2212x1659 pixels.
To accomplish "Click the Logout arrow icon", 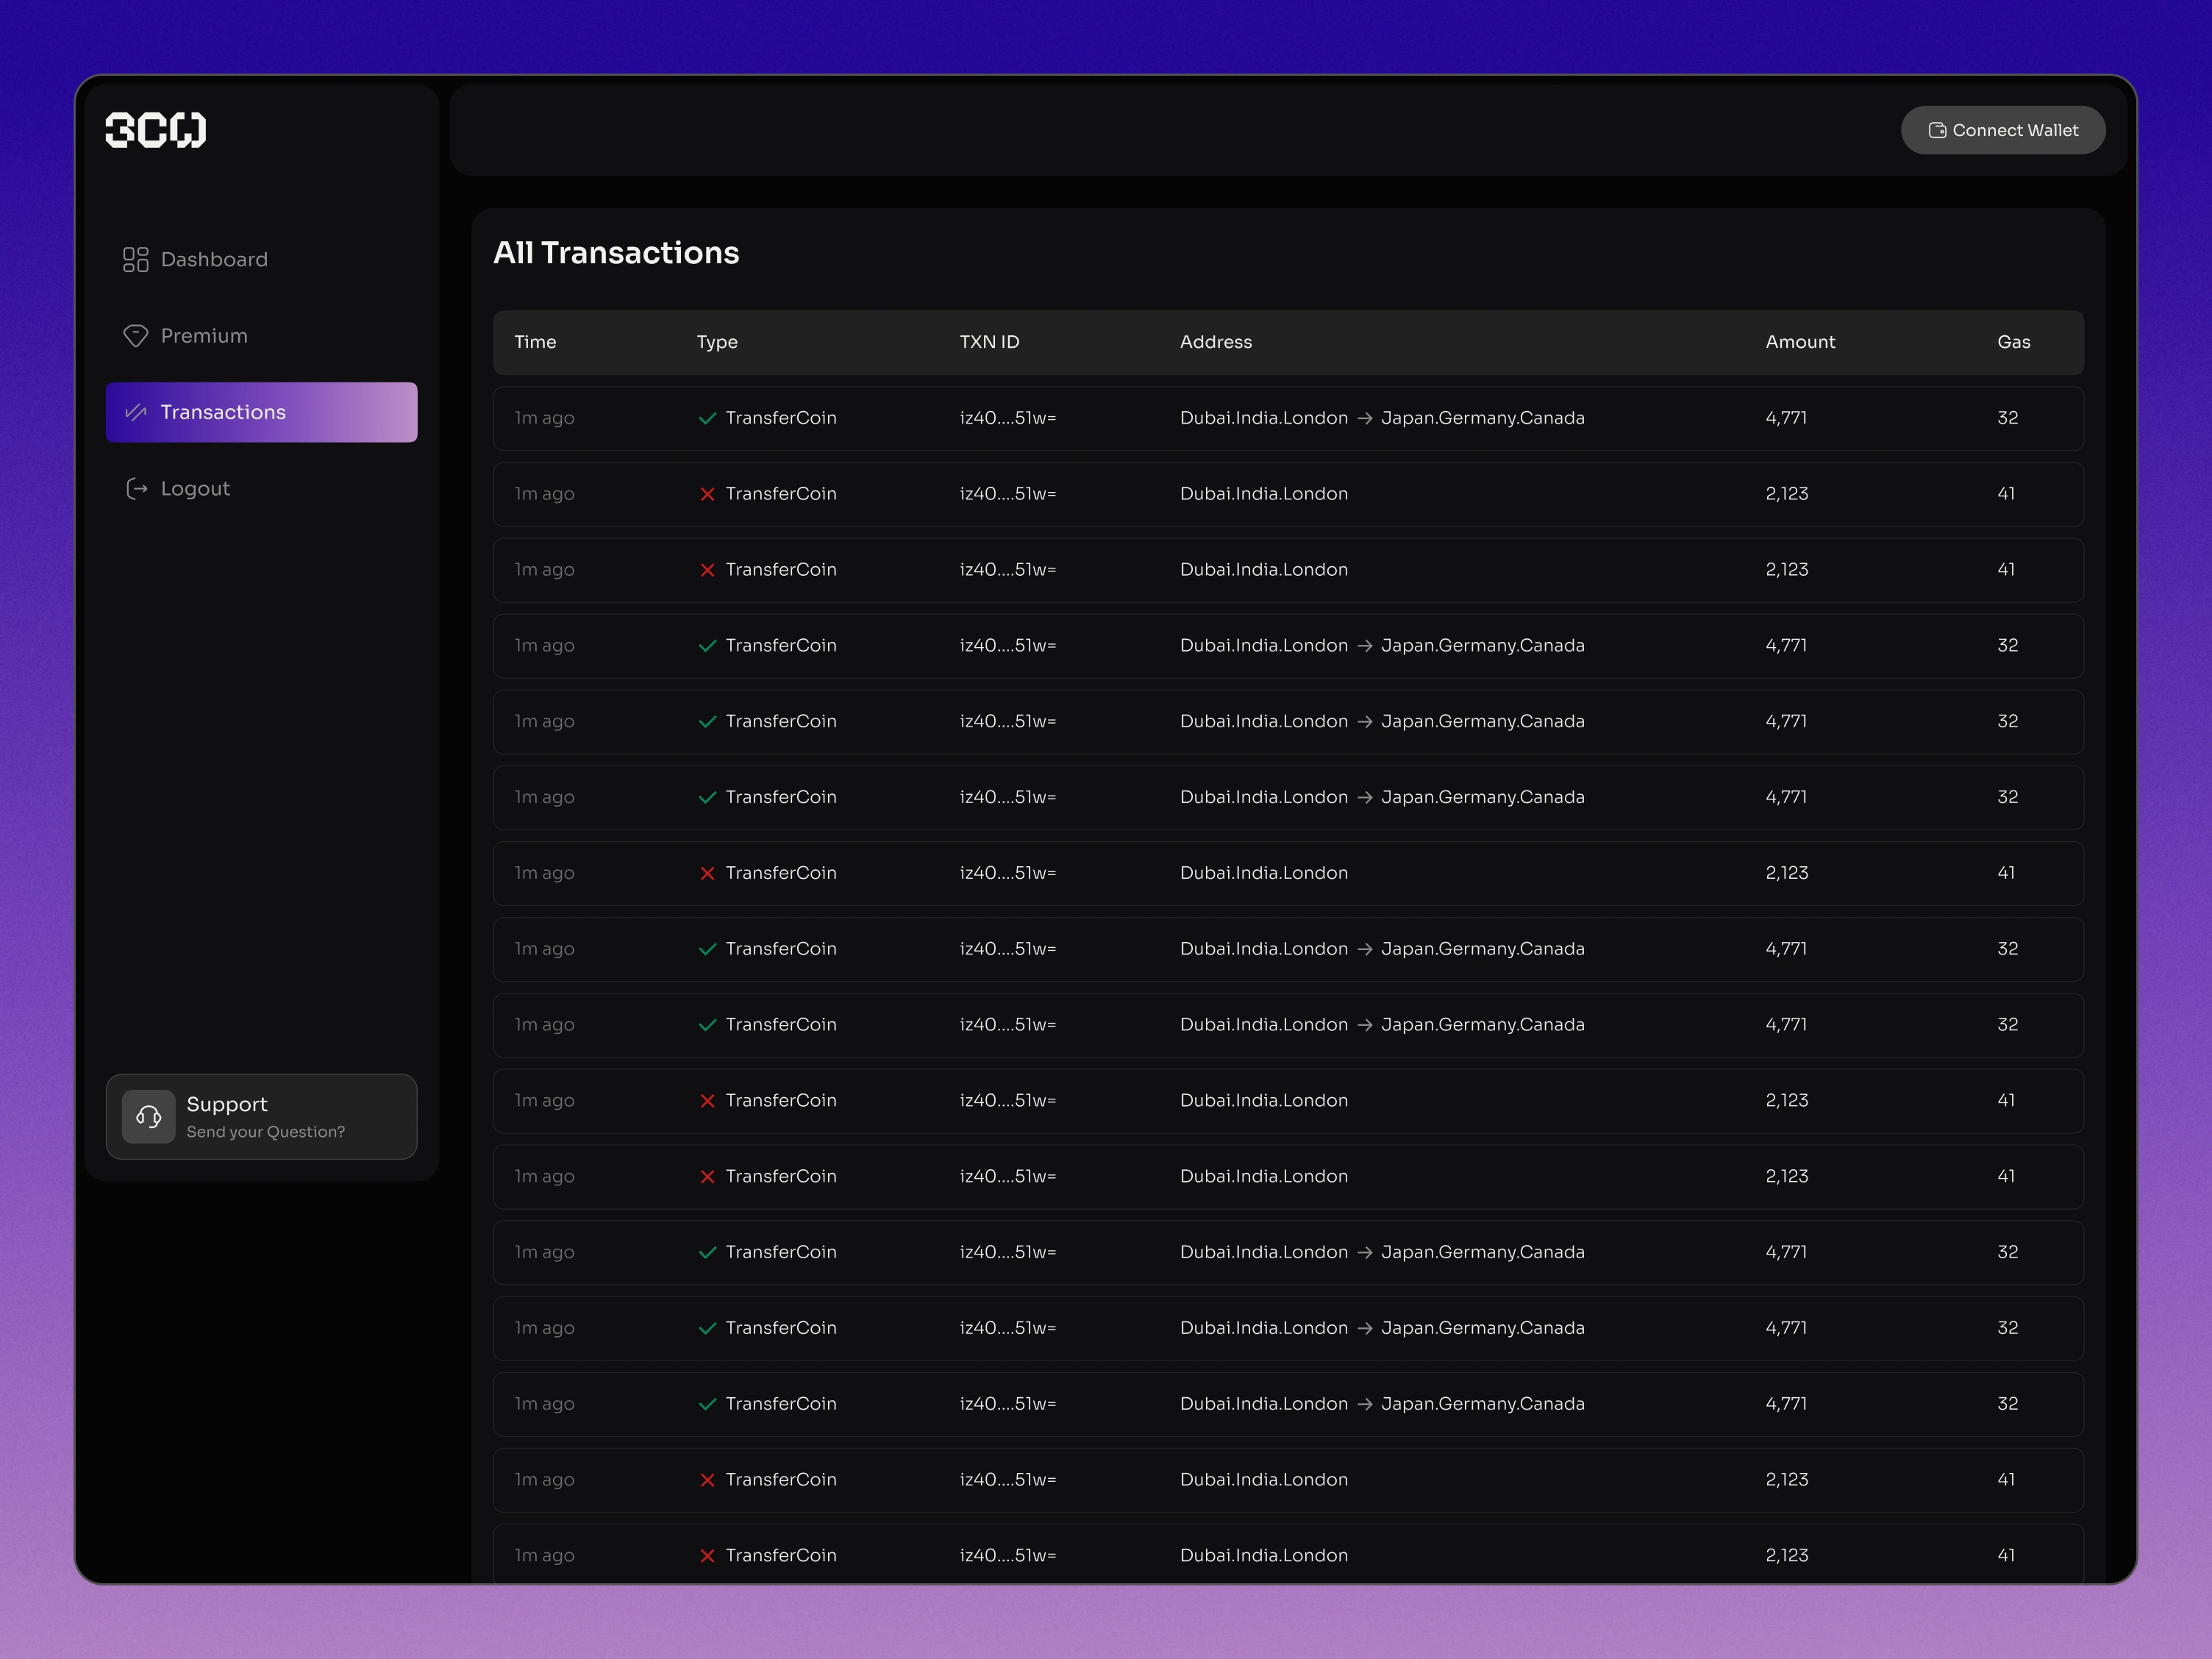I will 136,489.
